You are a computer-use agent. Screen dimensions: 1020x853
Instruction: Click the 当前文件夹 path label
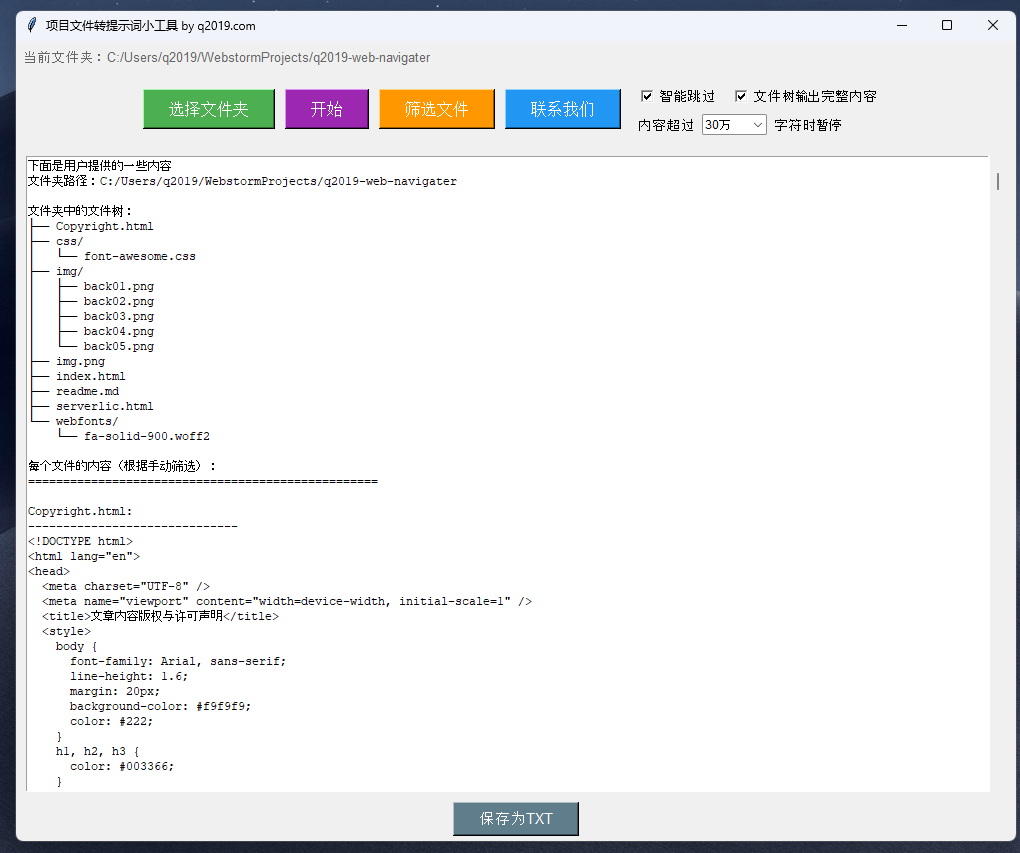[x=227, y=58]
